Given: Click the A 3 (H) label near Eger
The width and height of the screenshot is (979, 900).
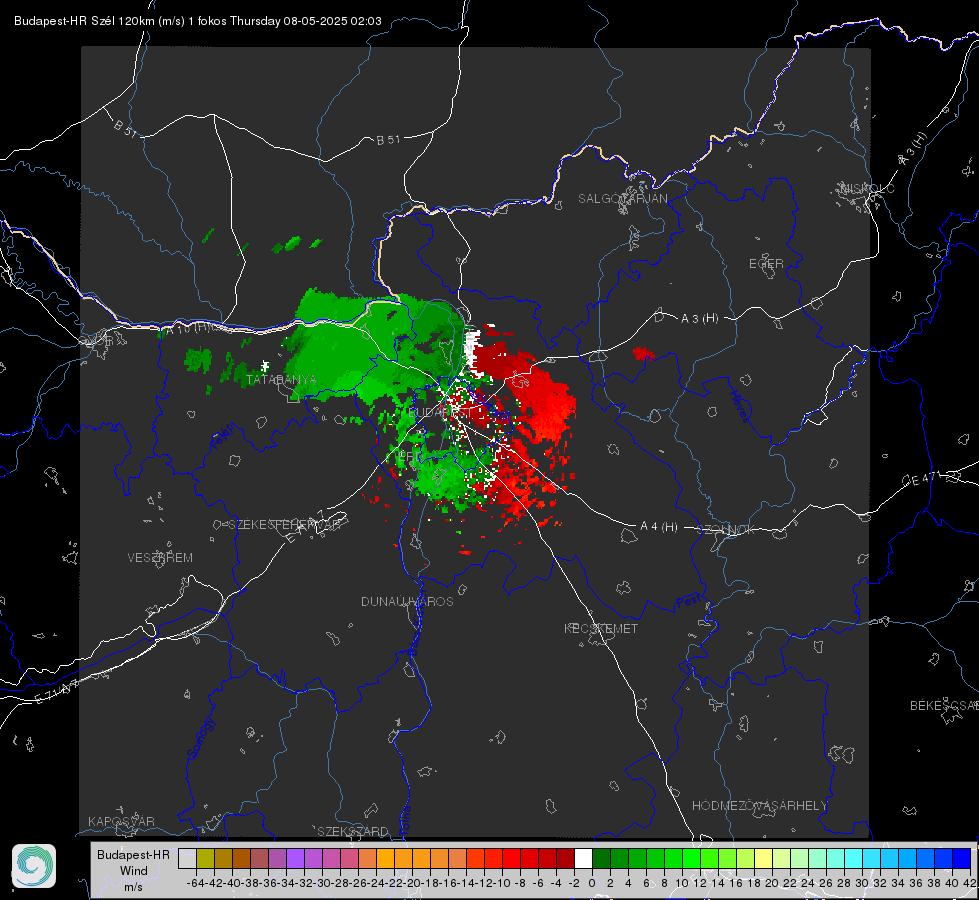Looking at the screenshot, I should click(699, 318).
